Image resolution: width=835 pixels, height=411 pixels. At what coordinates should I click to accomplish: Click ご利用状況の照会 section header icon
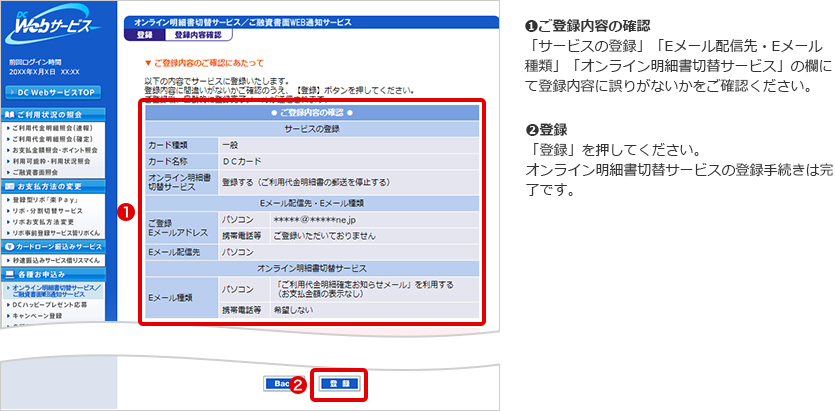coord(9,114)
